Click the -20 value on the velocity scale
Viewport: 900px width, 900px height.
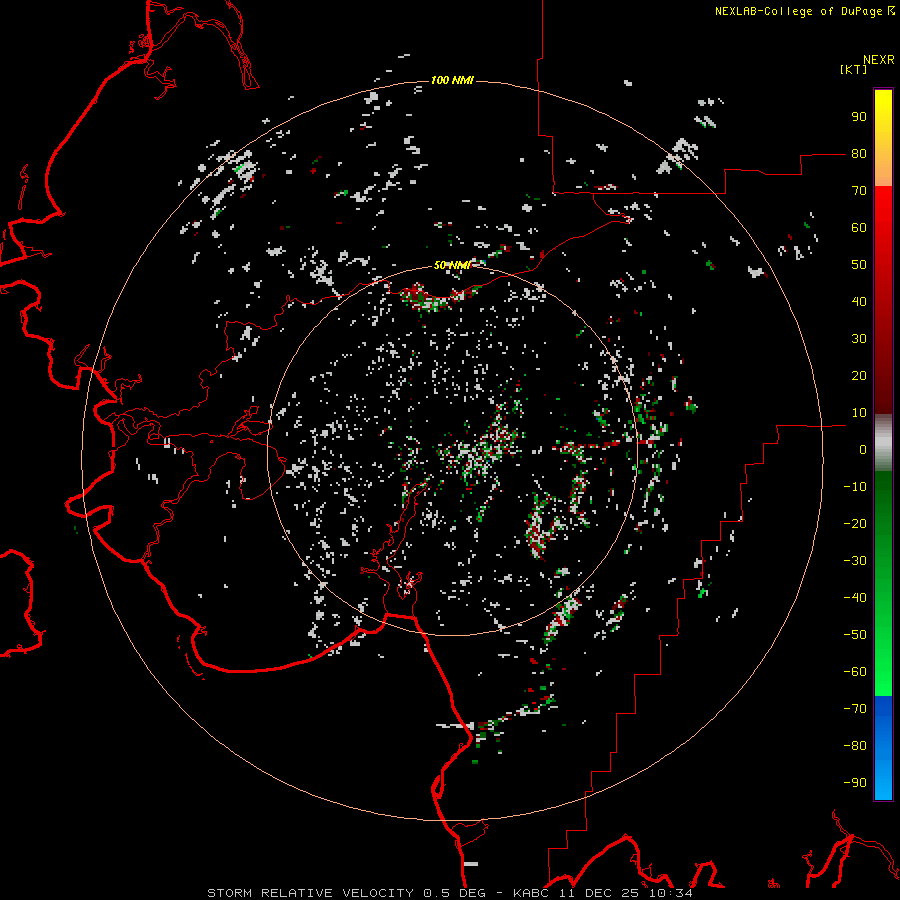tap(855, 523)
